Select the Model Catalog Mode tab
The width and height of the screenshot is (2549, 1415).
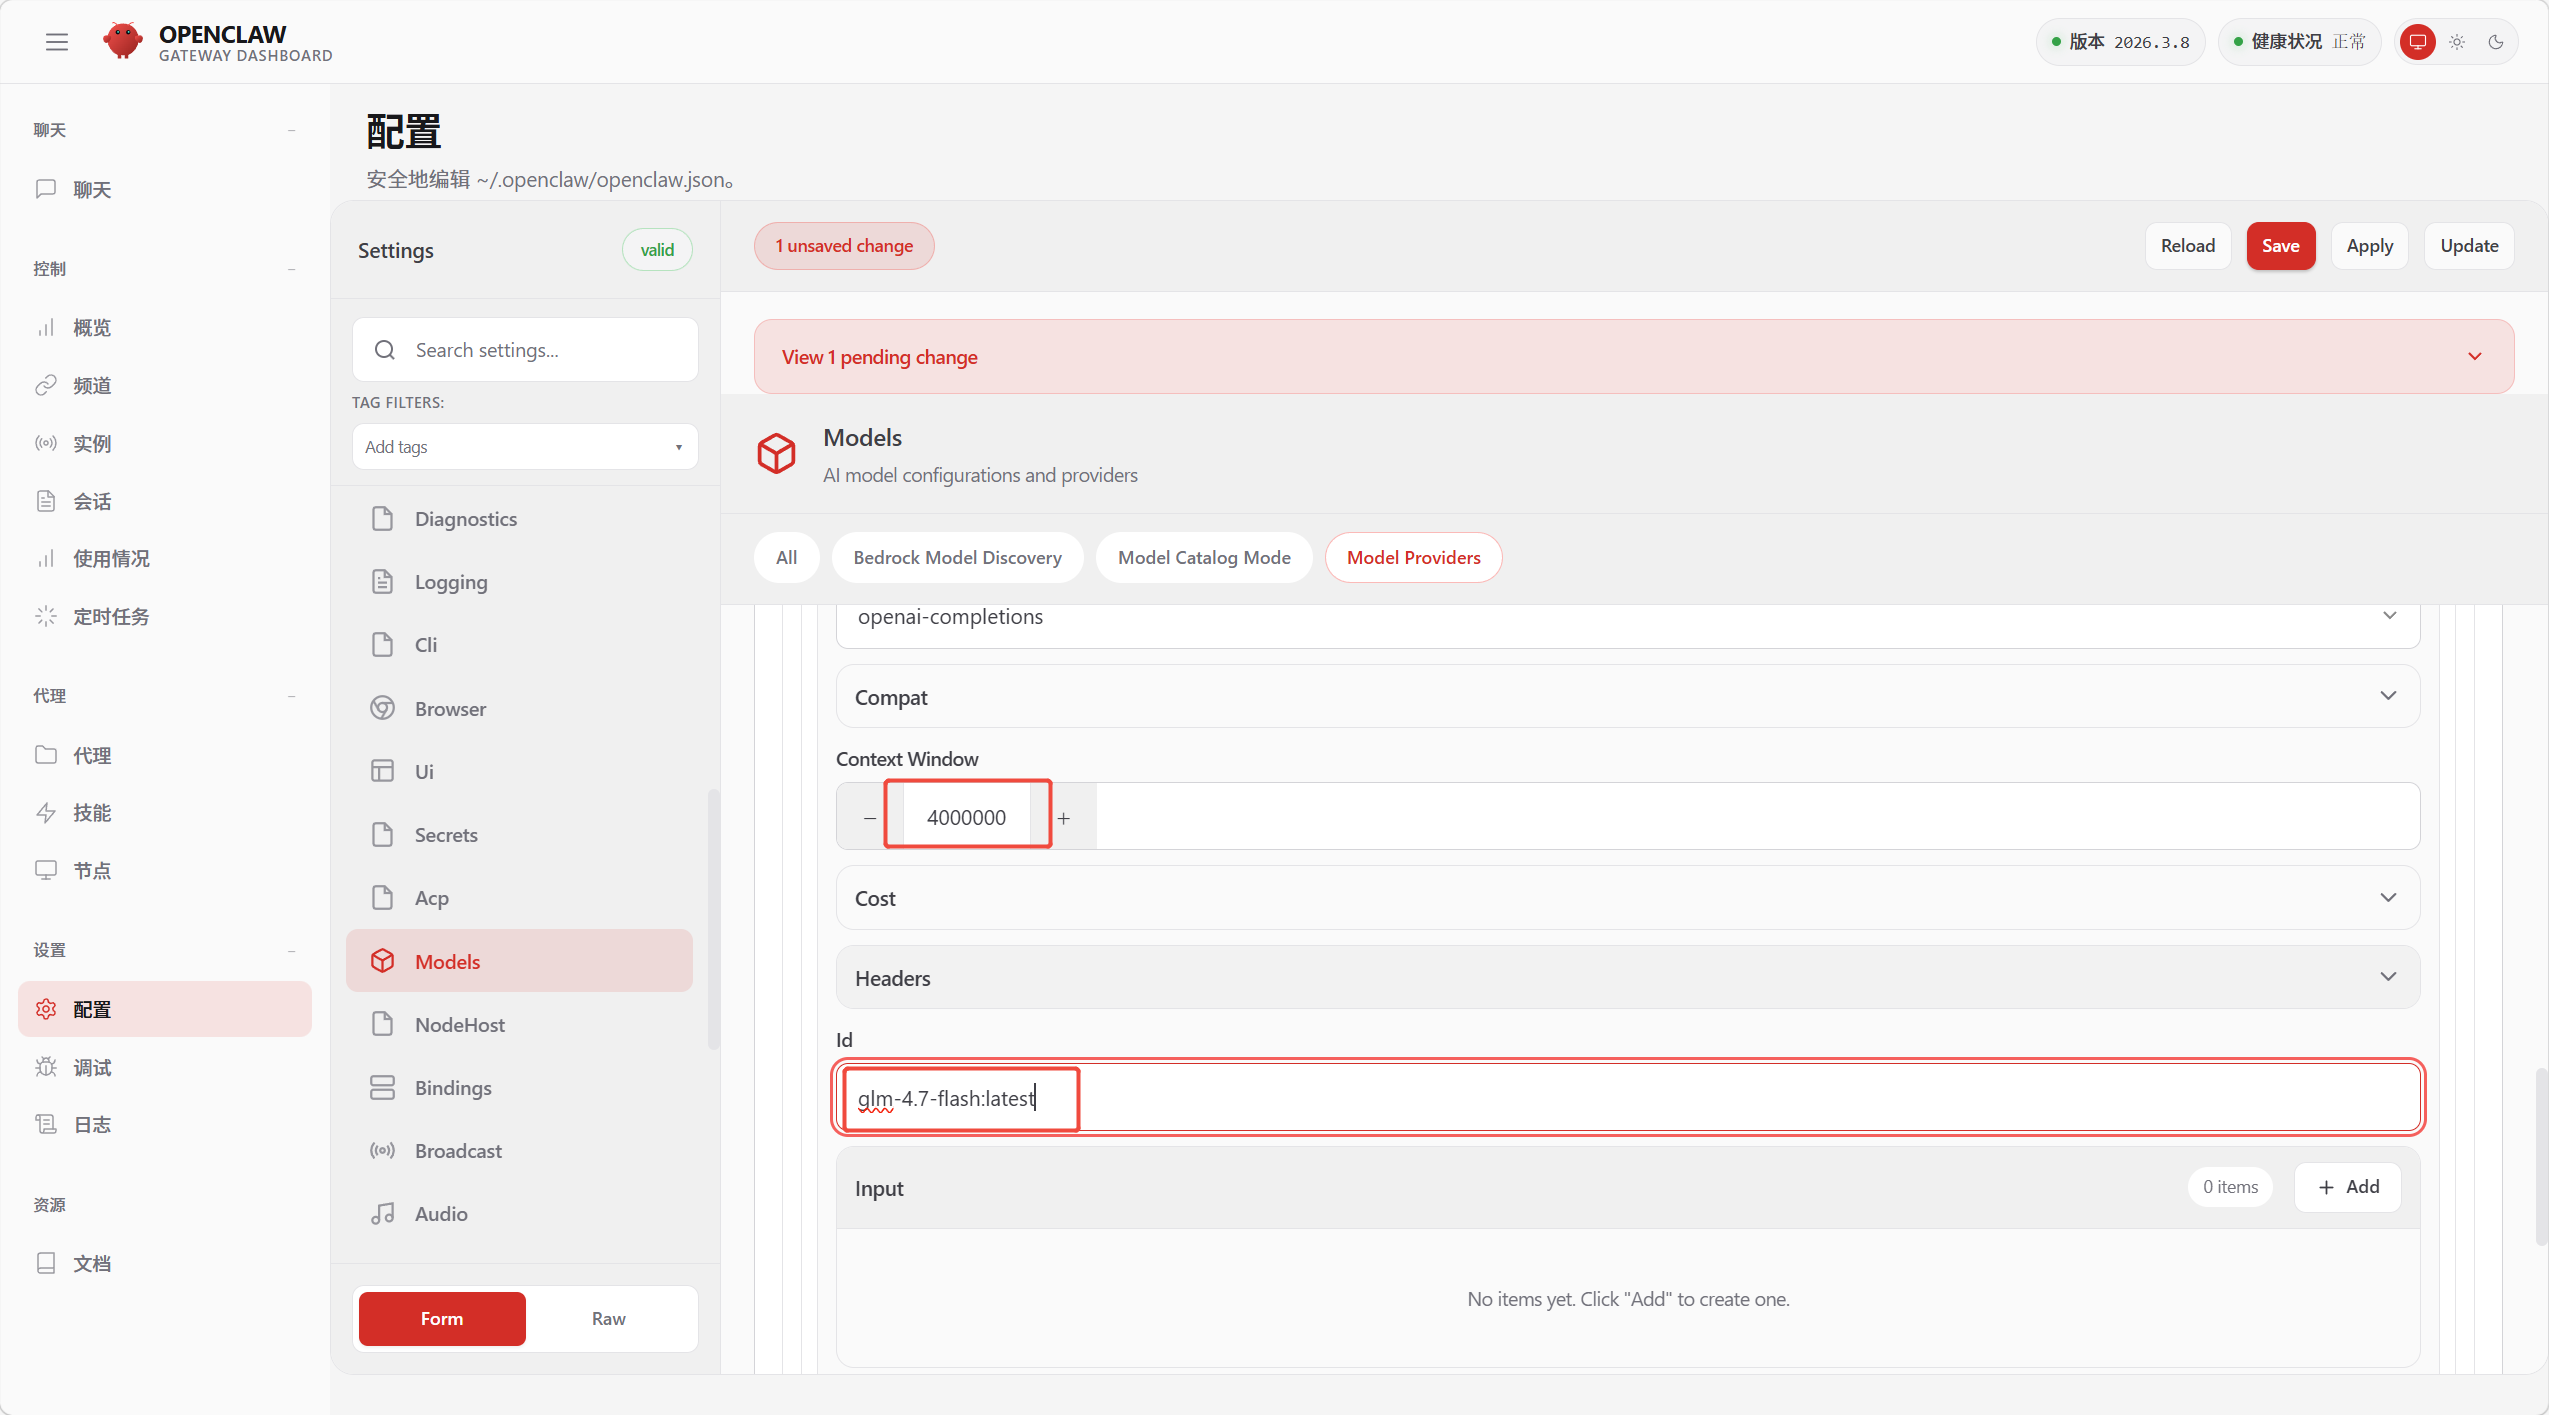1204,557
